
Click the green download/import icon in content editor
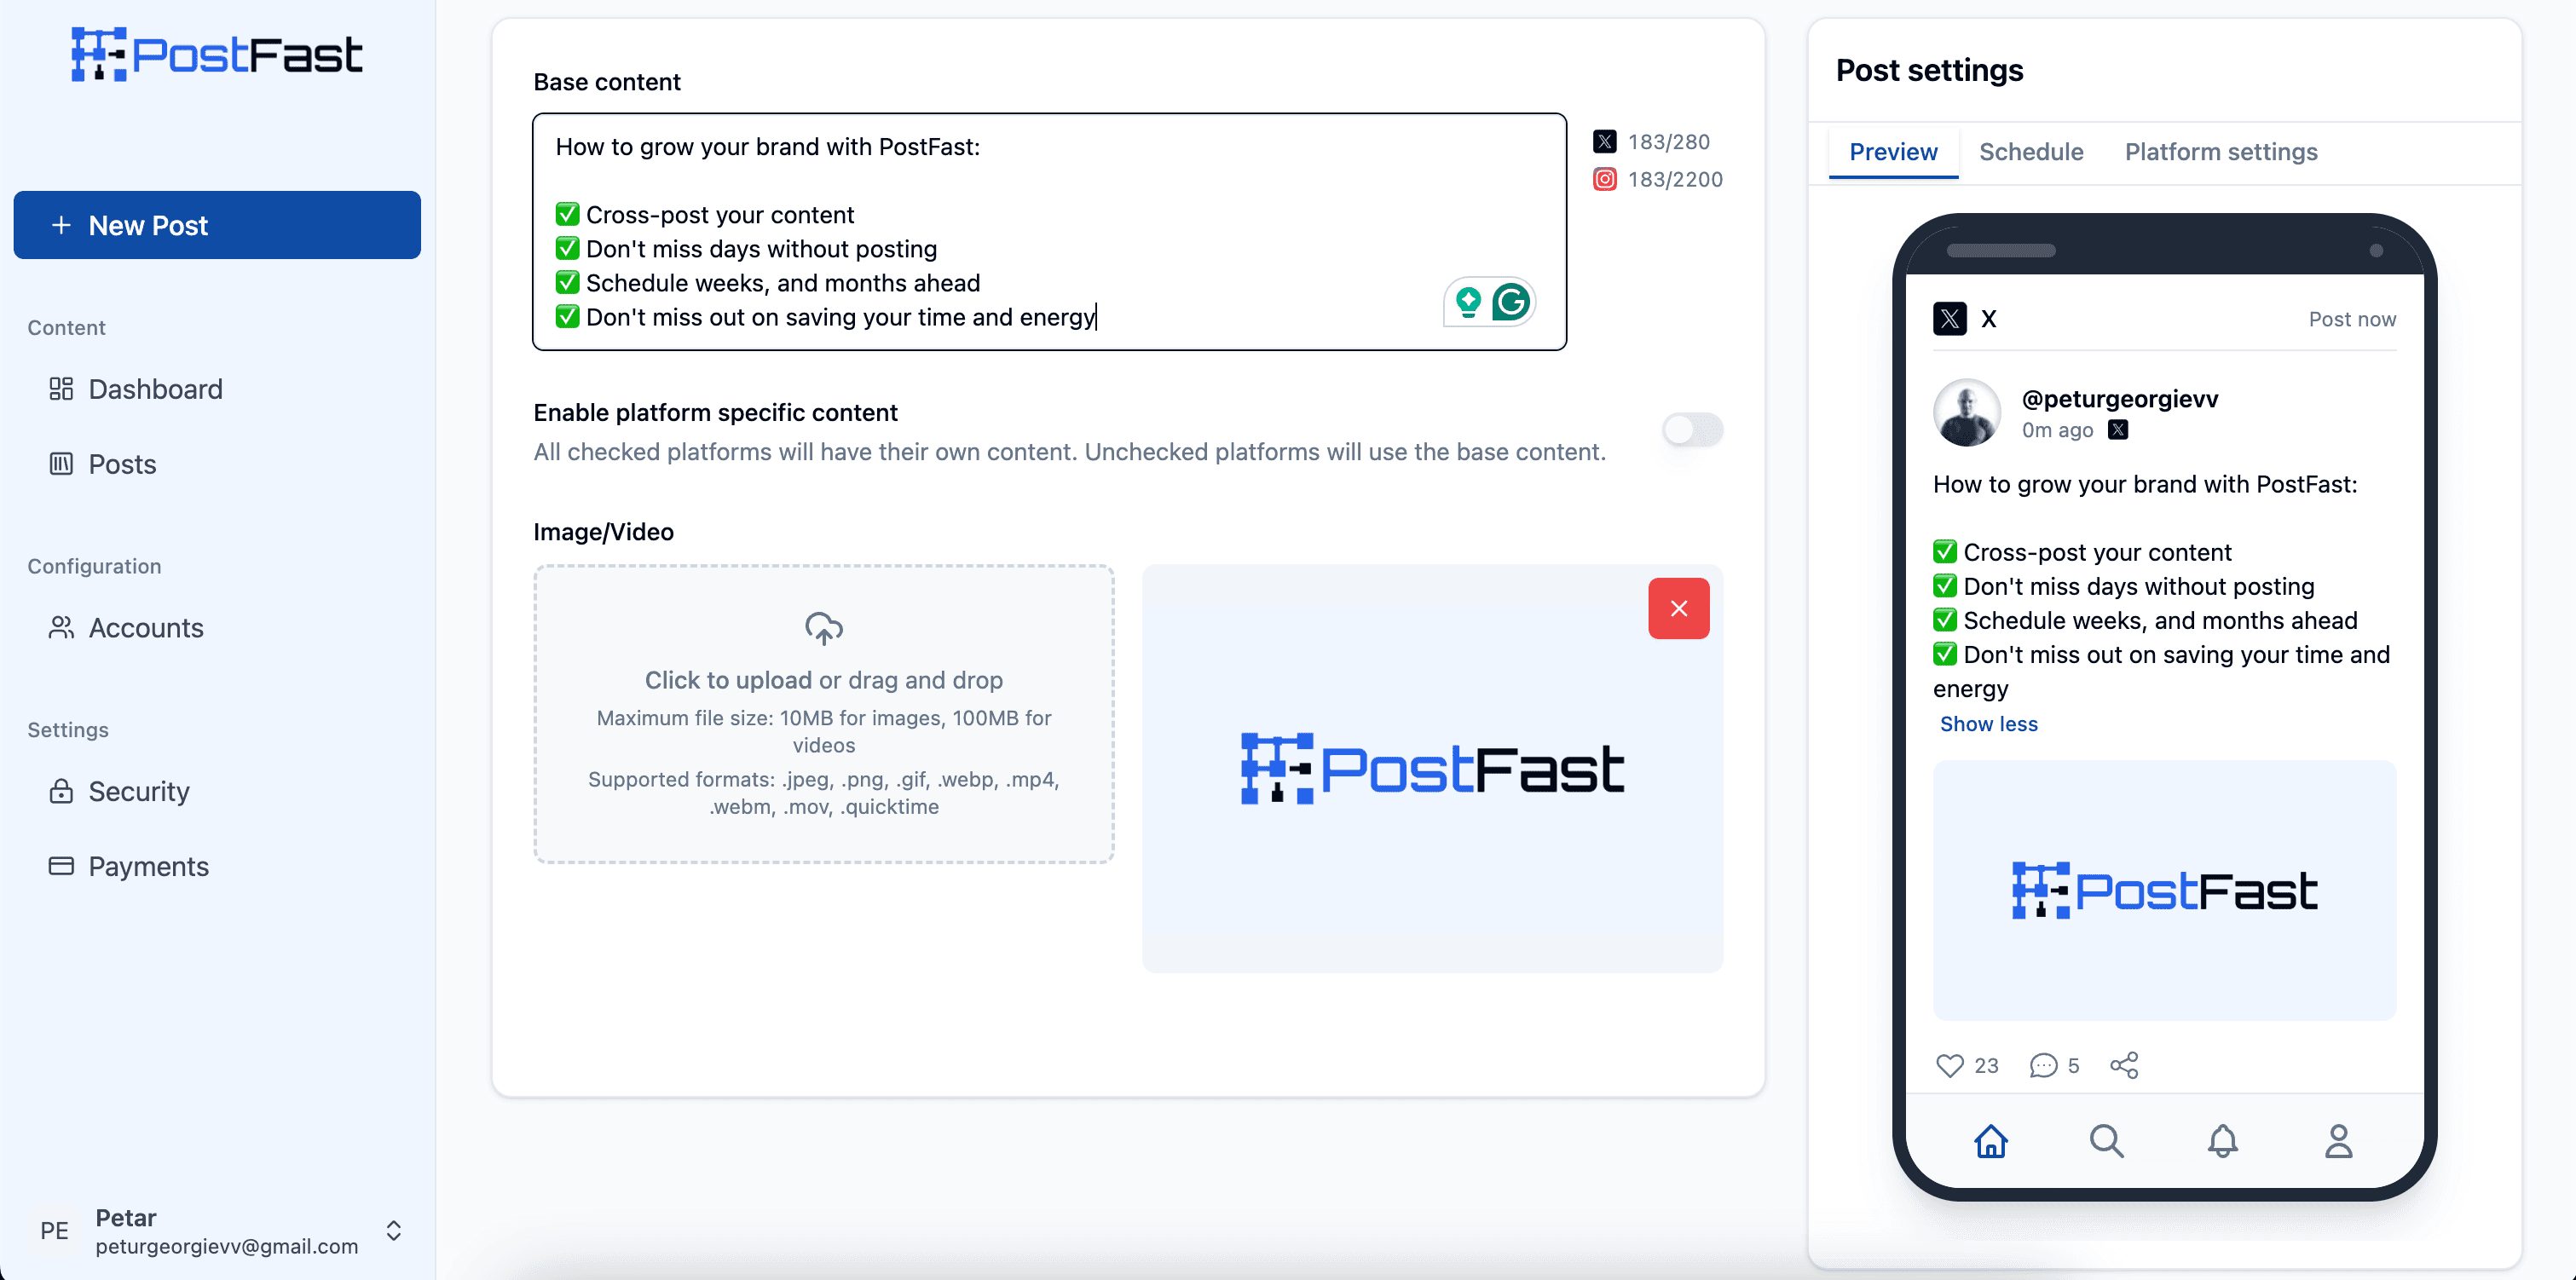(x=1467, y=303)
